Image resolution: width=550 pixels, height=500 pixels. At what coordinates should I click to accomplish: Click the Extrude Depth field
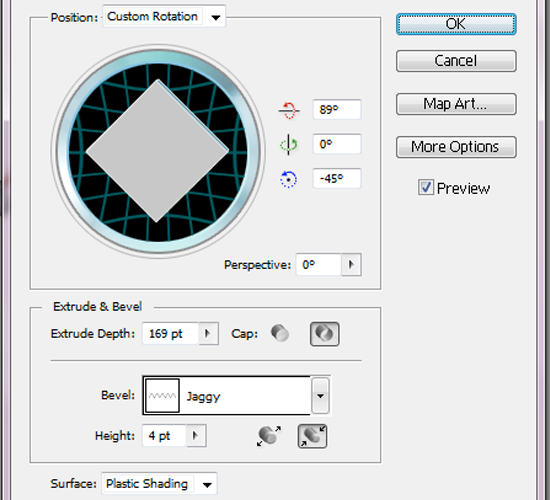point(170,334)
